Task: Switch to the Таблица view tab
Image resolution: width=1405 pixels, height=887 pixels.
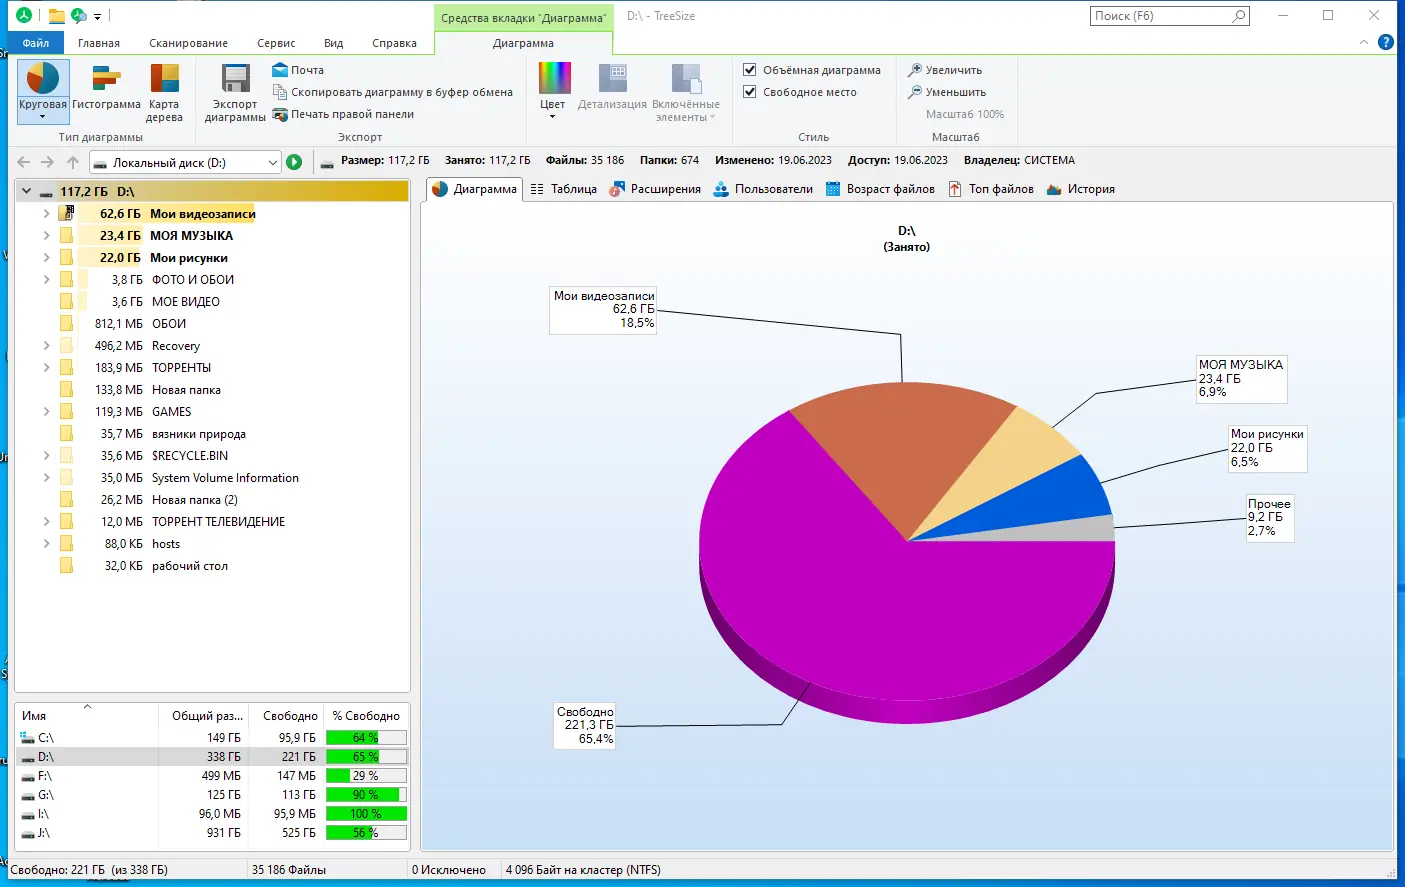Action: (x=563, y=189)
